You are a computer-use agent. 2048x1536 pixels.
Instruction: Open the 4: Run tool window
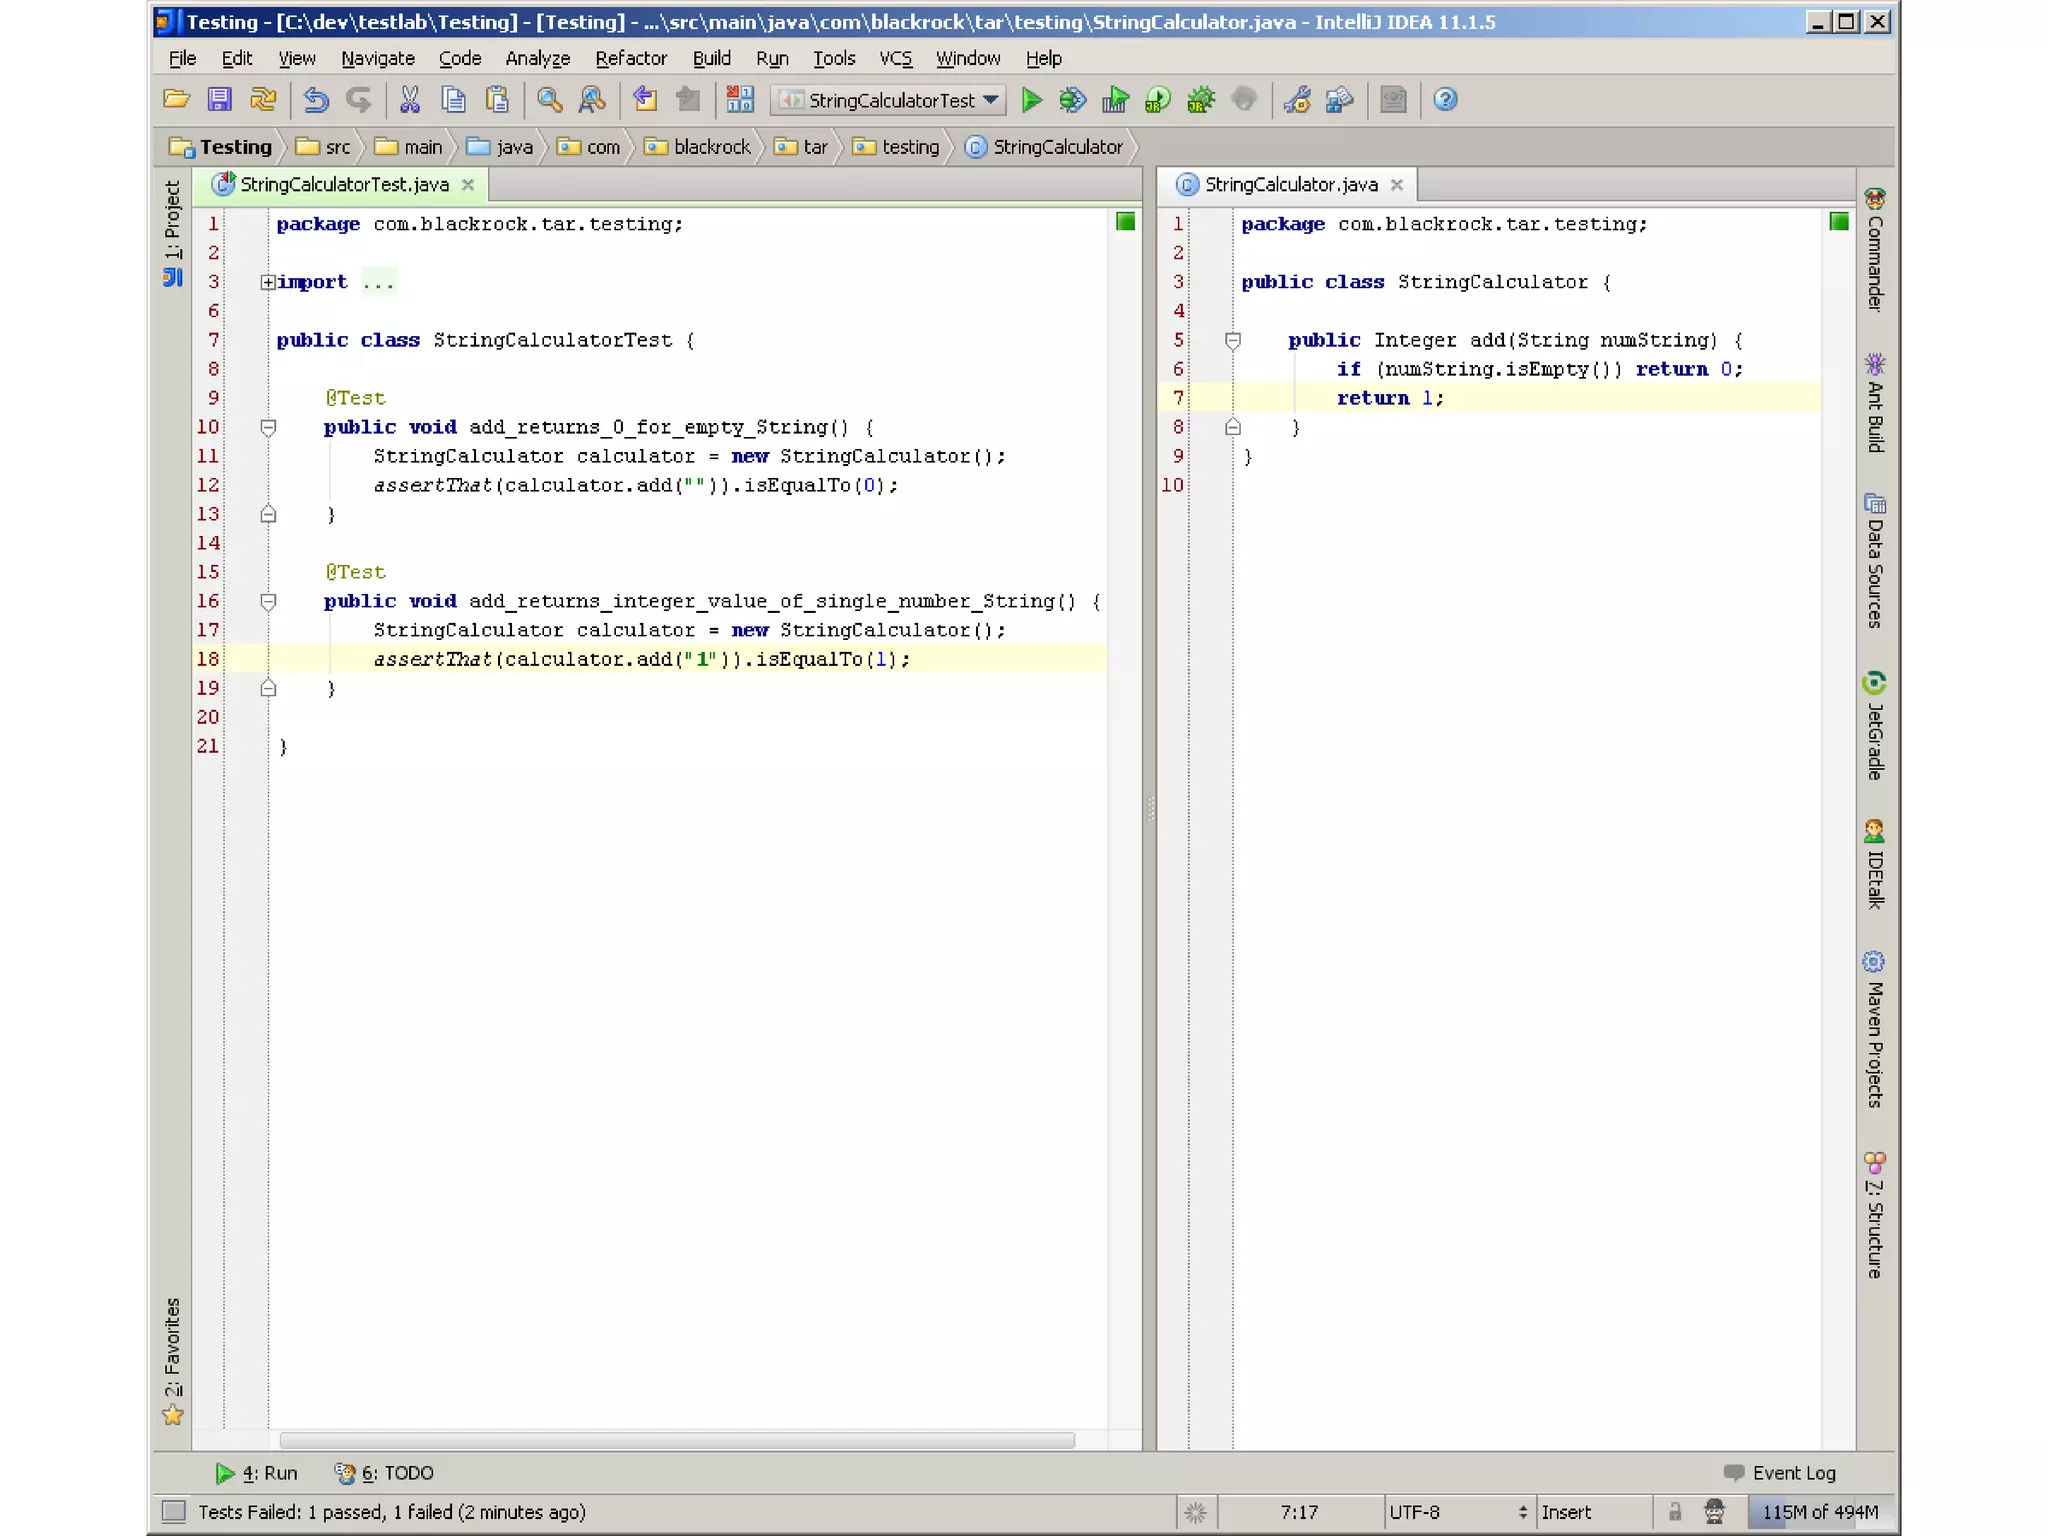257,1473
